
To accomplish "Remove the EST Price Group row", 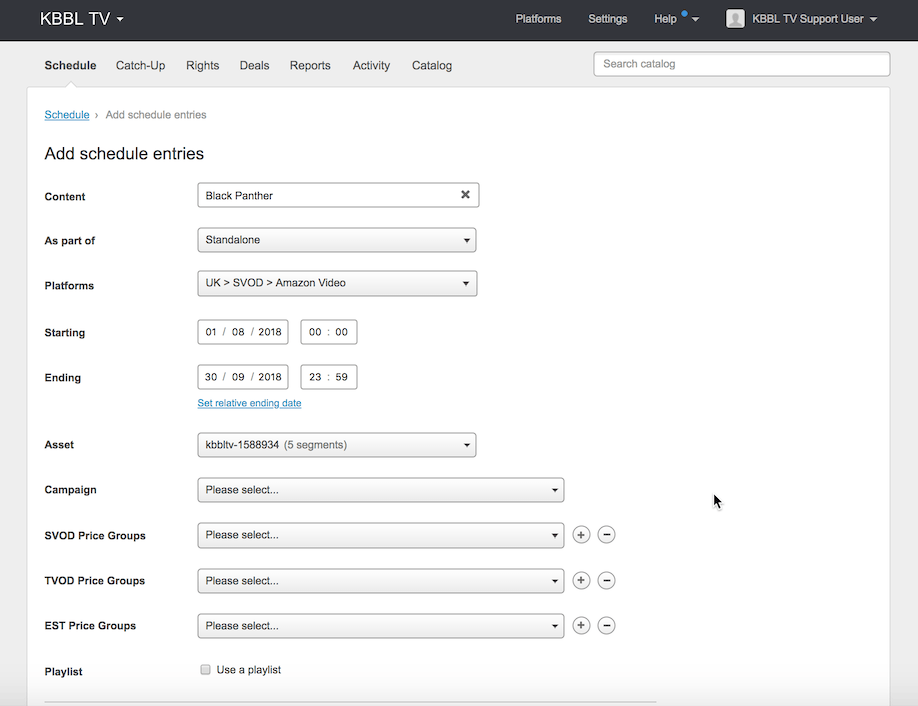I will (x=606, y=626).
